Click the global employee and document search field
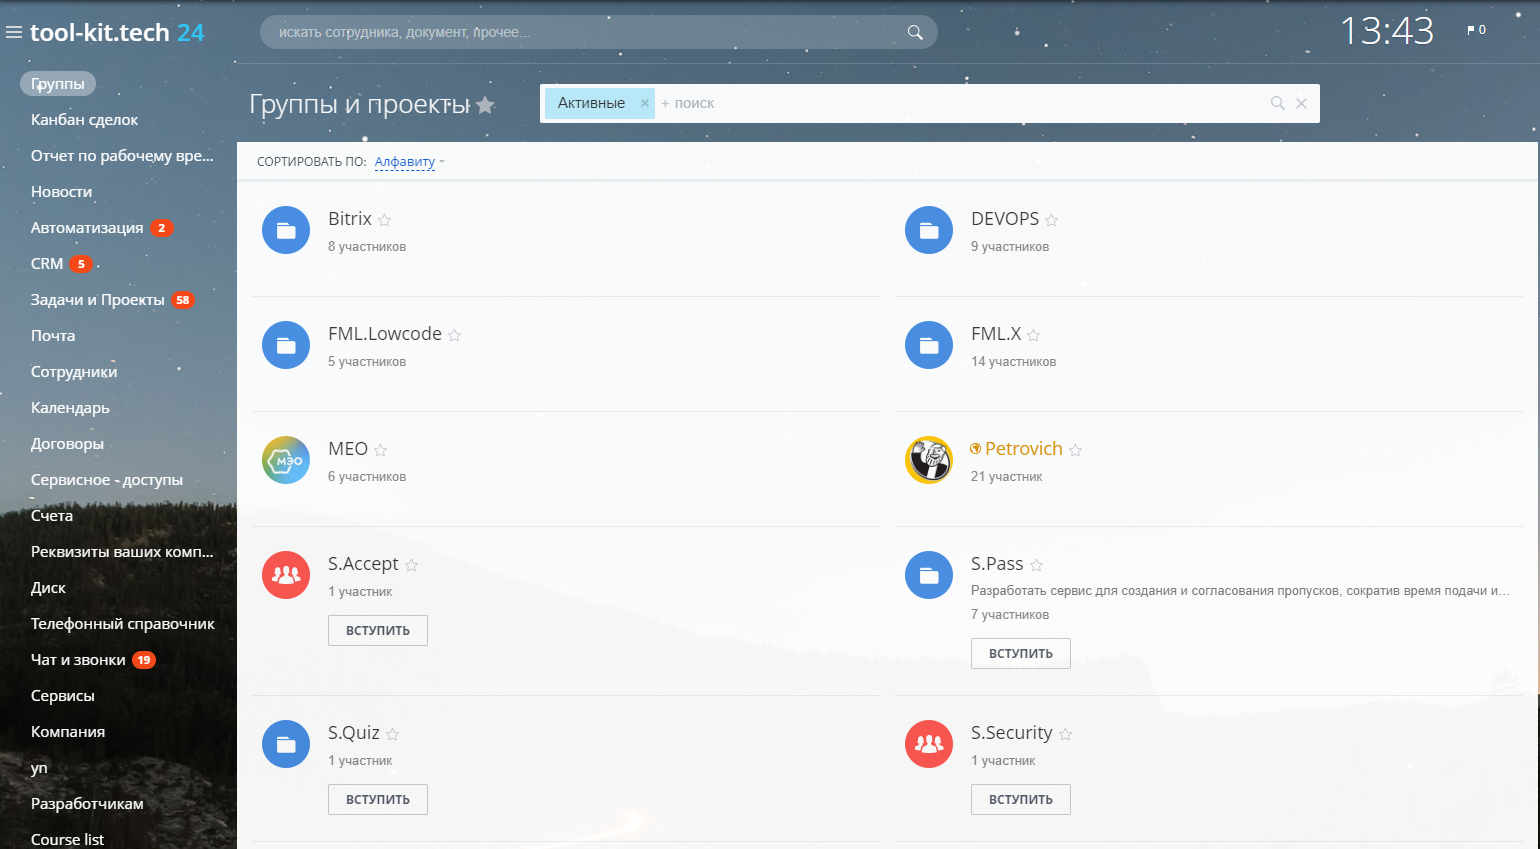This screenshot has height=849, width=1540. coord(598,32)
